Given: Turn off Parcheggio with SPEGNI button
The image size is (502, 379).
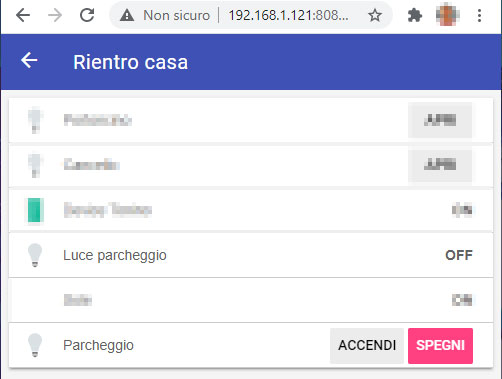Looking at the screenshot, I should click(x=440, y=346).
